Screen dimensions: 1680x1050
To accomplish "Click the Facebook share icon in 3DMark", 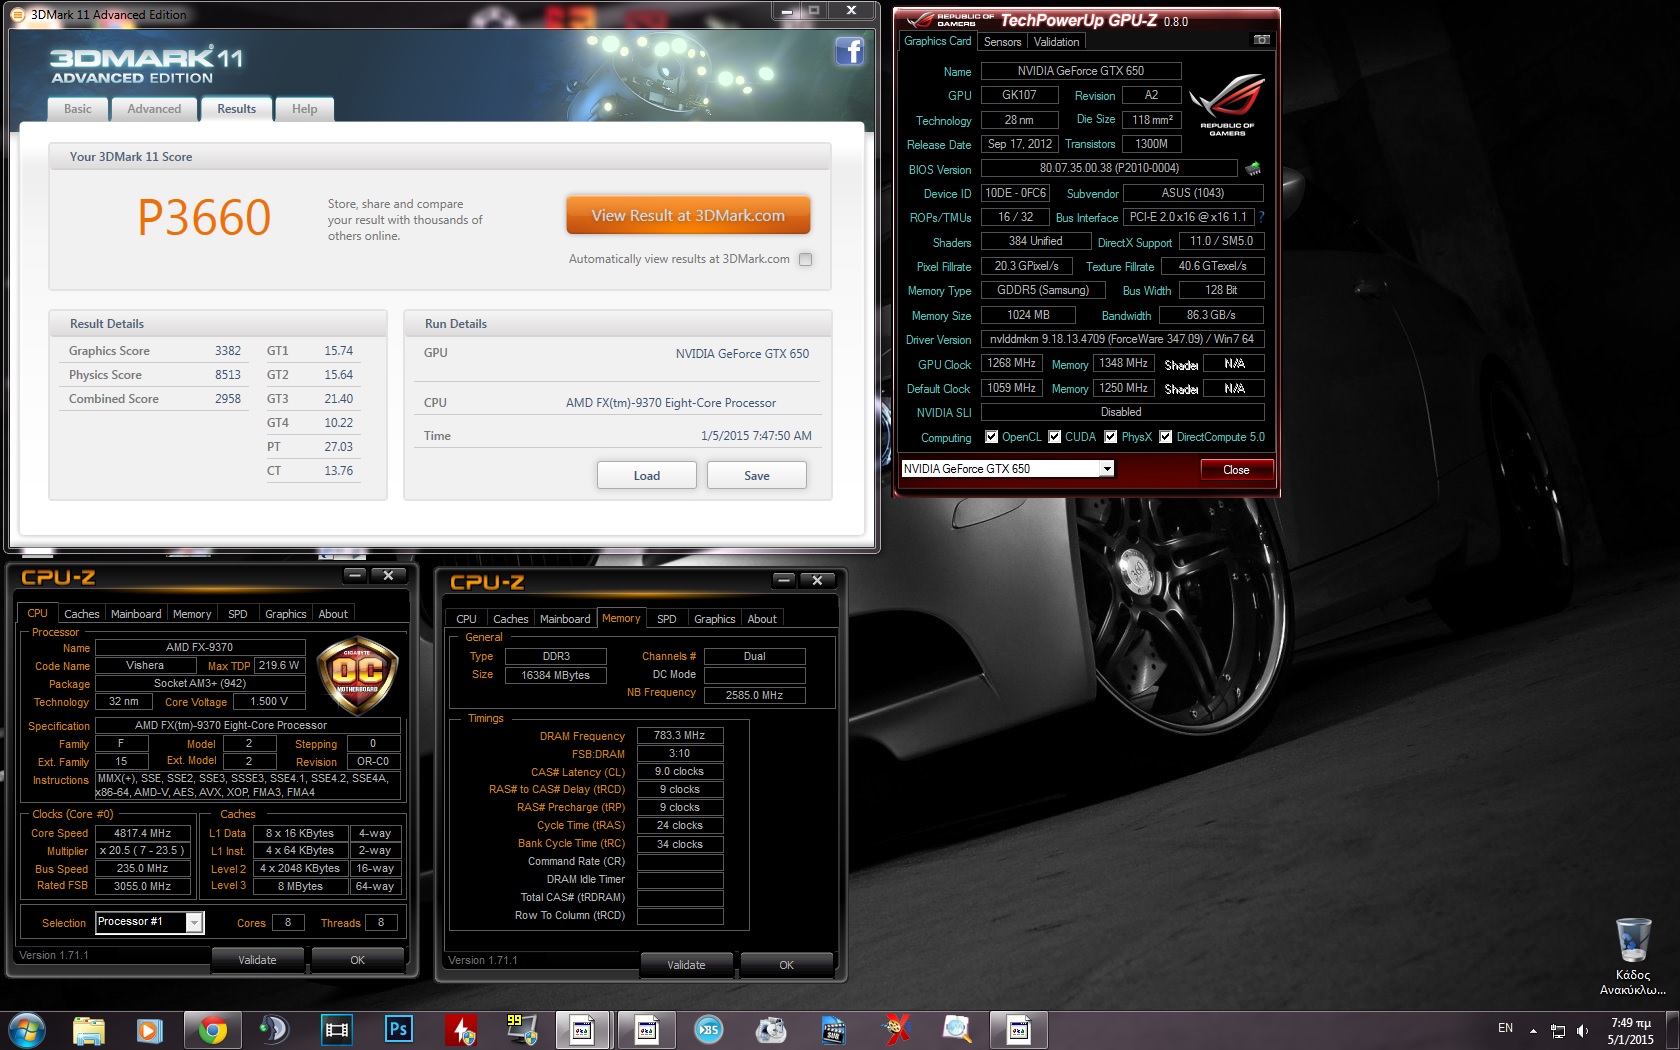I will [x=849, y=51].
